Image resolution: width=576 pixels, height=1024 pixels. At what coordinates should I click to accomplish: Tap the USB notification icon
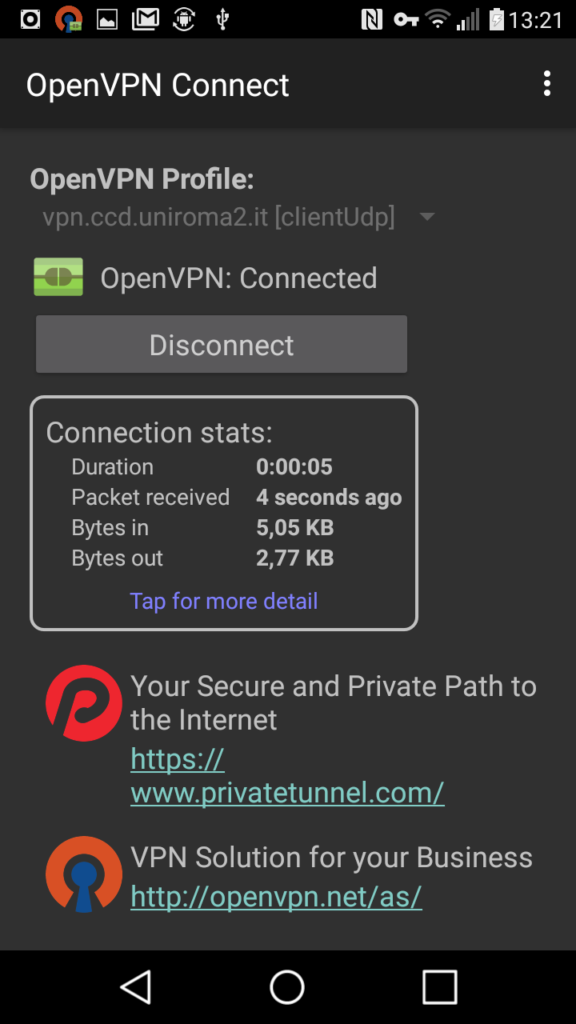222,20
